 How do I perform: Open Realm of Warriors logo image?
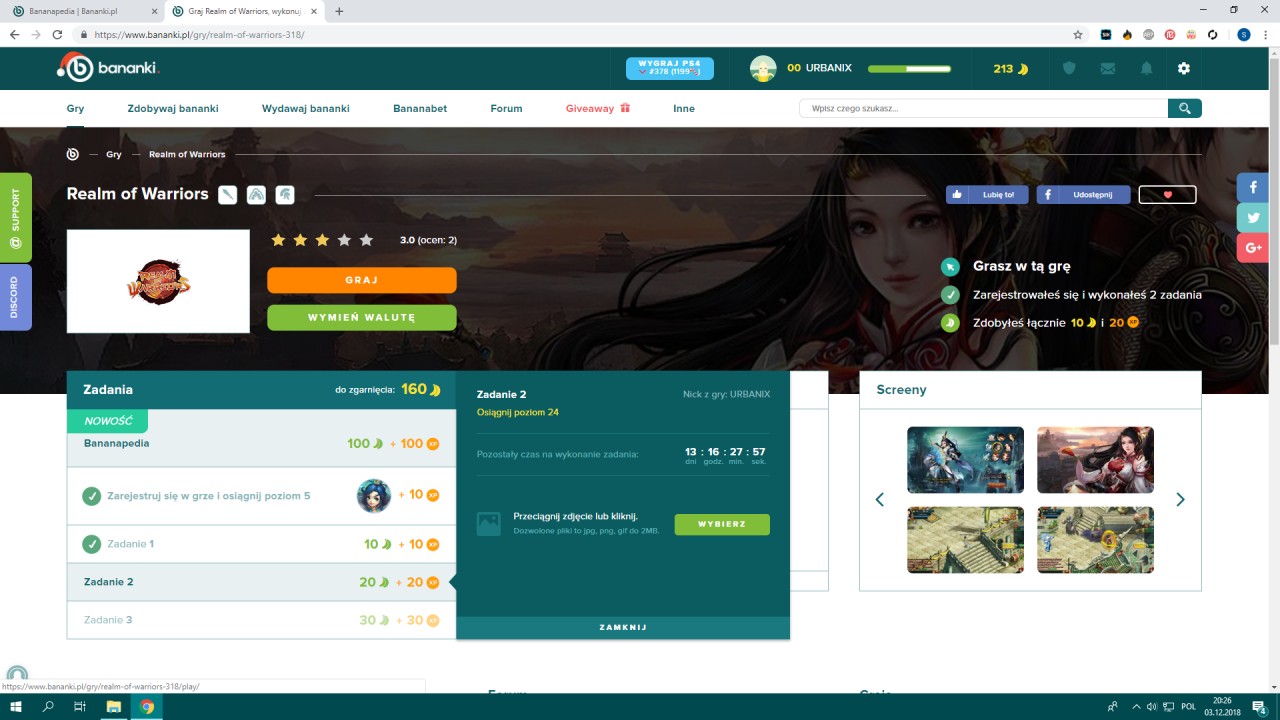[x=158, y=281]
